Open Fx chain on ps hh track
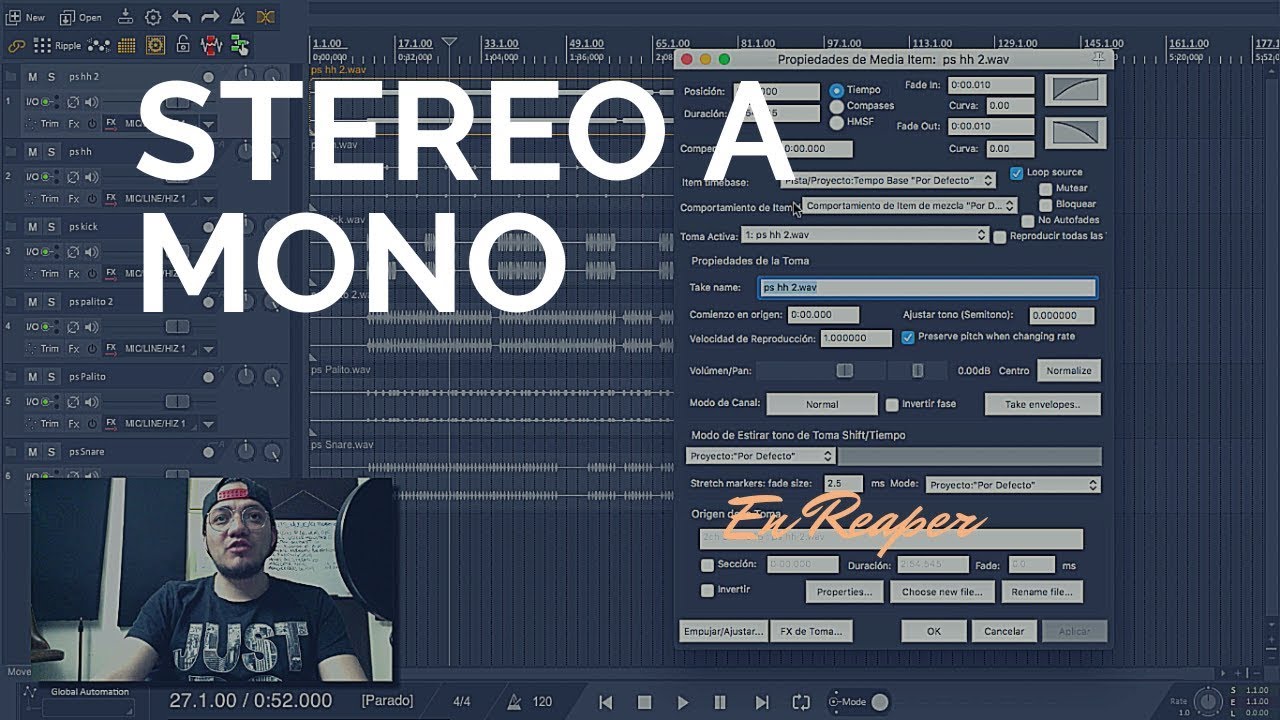1280x720 pixels. click(74, 199)
